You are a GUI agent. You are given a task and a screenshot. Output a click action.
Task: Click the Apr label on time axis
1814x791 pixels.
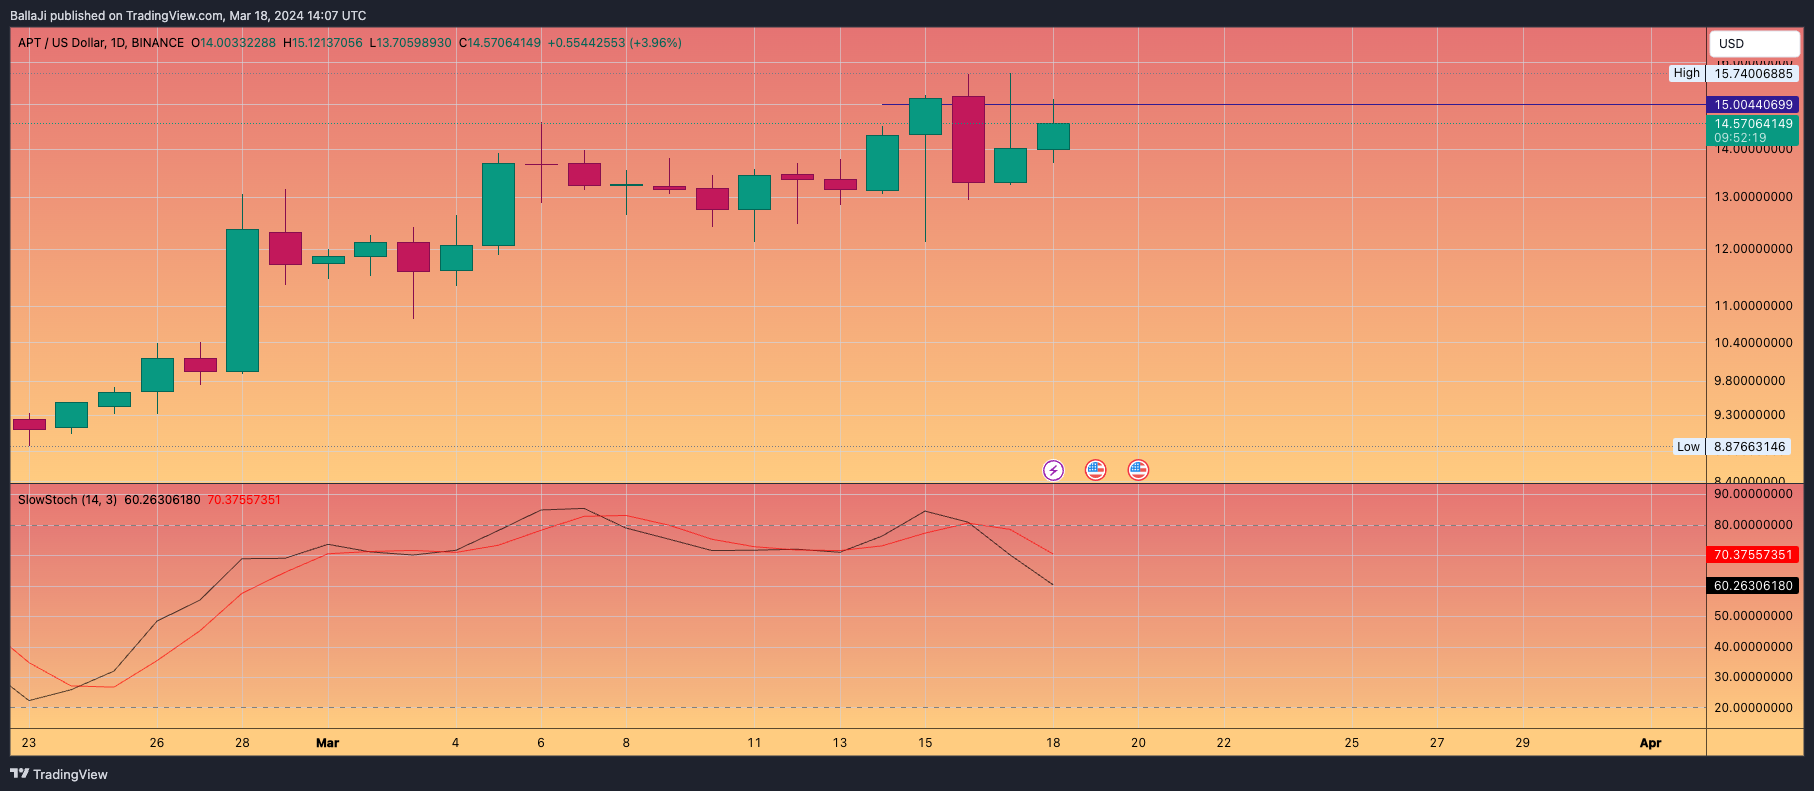1650,743
